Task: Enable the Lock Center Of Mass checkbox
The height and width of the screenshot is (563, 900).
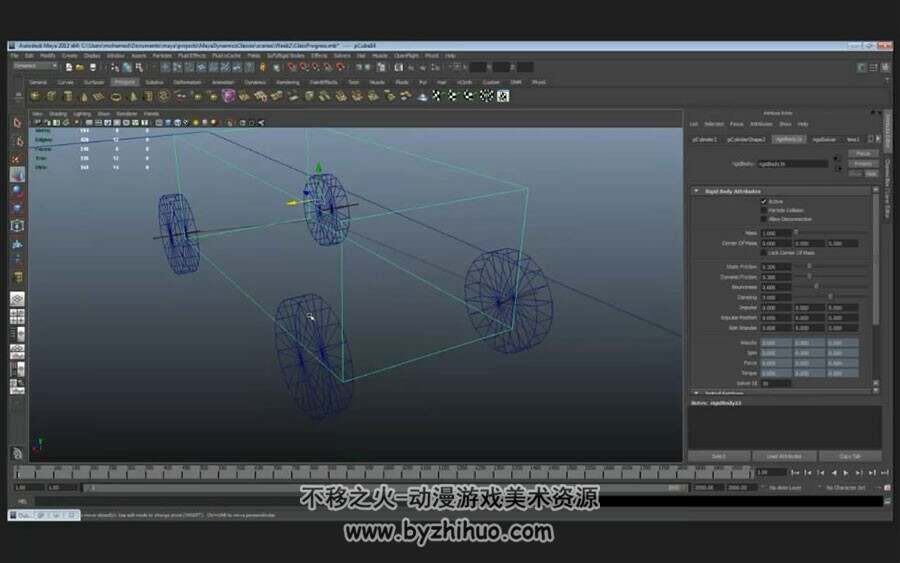Action: [763, 253]
